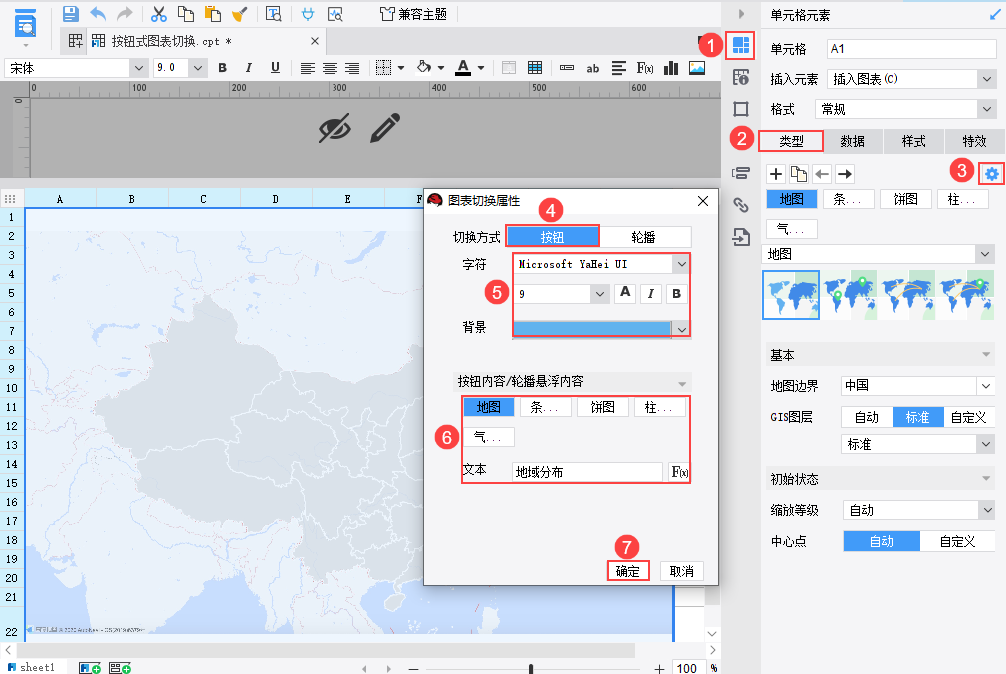1006x674 pixels.
Task: Open the 宋体 font family dropdown
Action: point(139,68)
